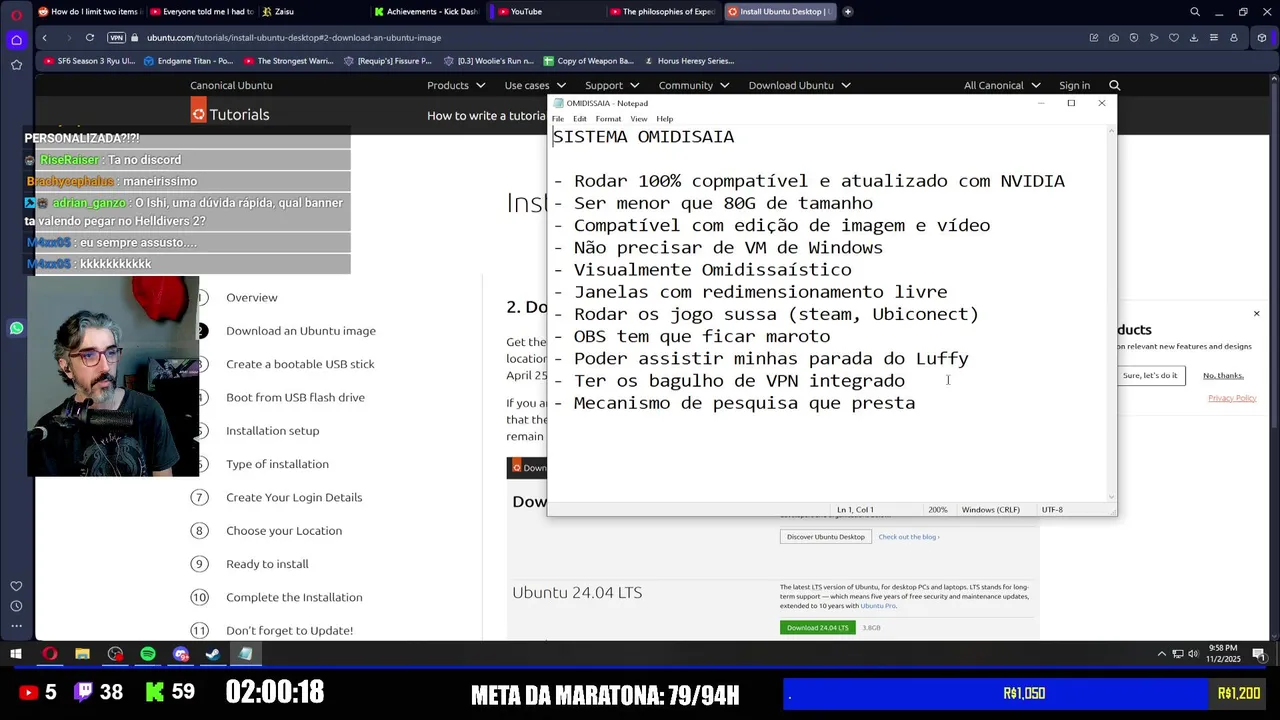1280x720 pixels.
Task: Select 'Don't forget to Update!' step
Action: (x=289, y=631)
